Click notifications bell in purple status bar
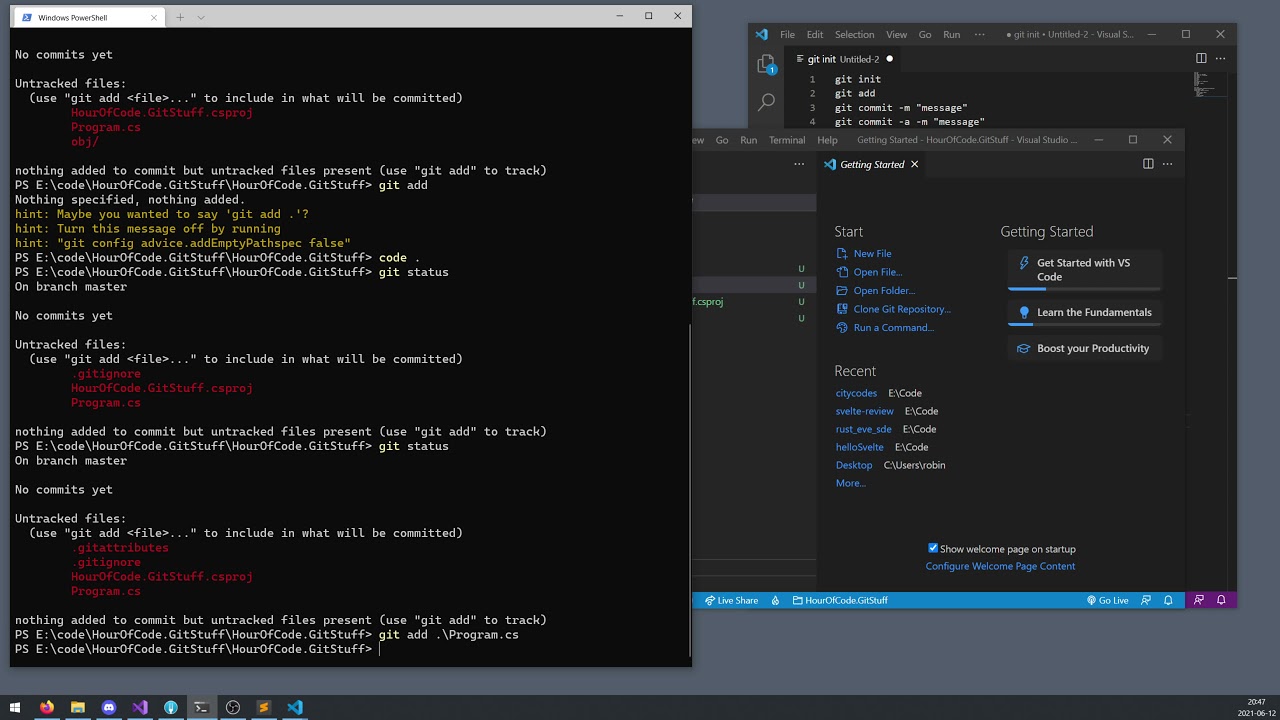The width and height of the screenshot is (1280, 720). [1221, 600]
